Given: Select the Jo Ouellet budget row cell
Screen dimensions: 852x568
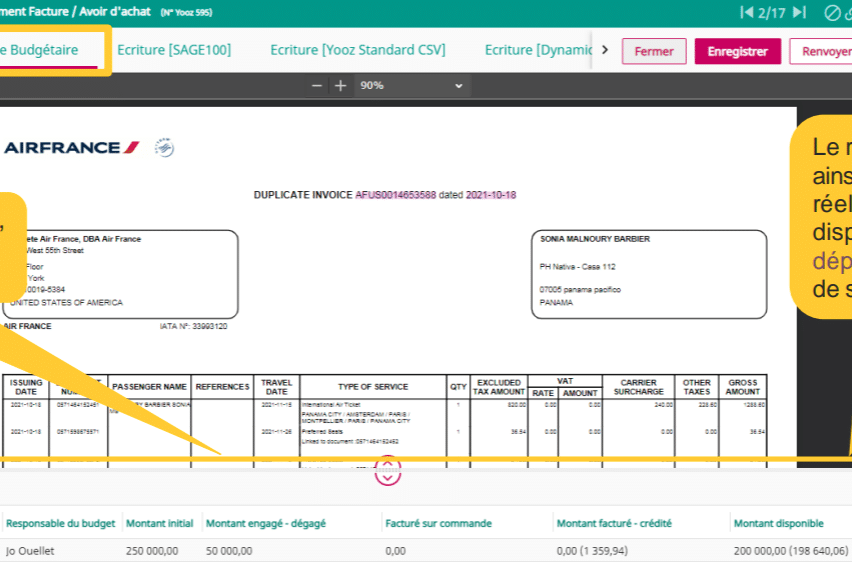Looking at the screenshot, I should (x=30, y=551).
